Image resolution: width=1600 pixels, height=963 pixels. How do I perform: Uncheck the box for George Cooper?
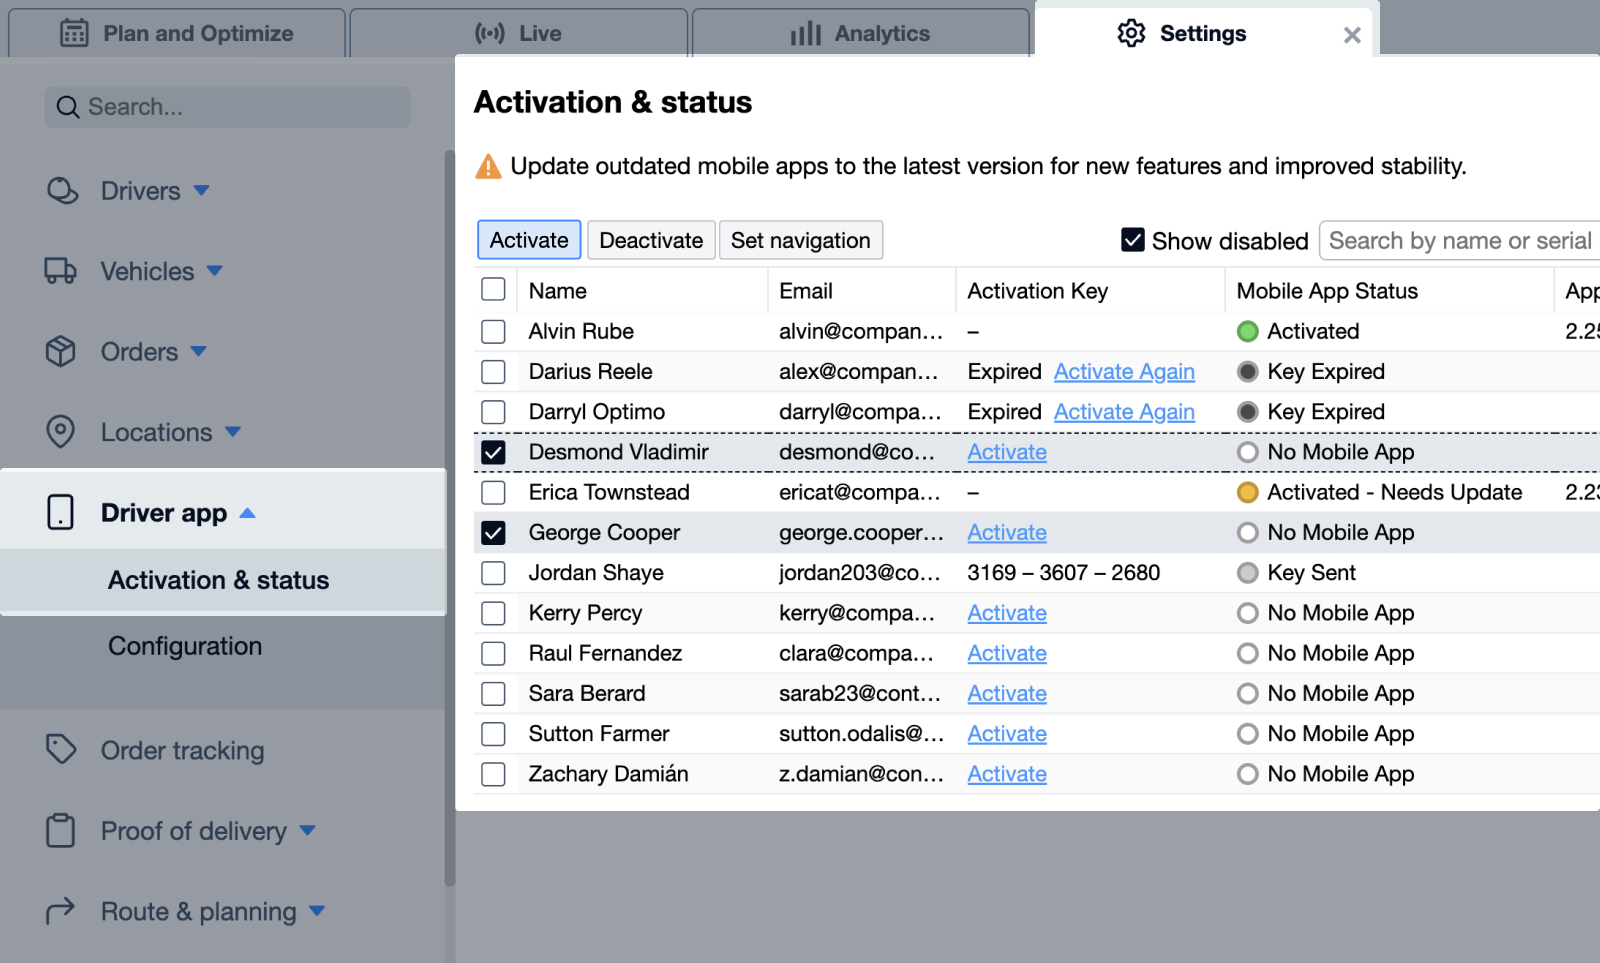[493, 533]
